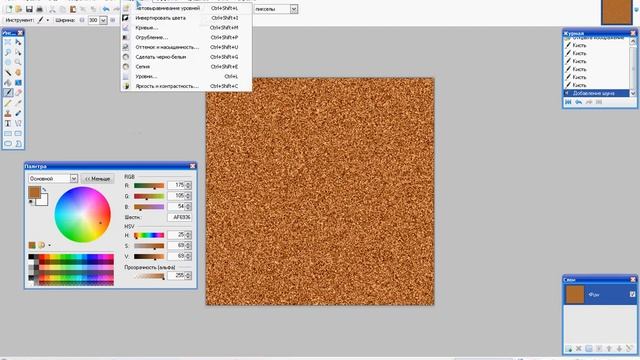Choose Оттенок и насыщенность... menu item
Image resolution: width=640 pixels, height=360 pixels.
point(186,47)
